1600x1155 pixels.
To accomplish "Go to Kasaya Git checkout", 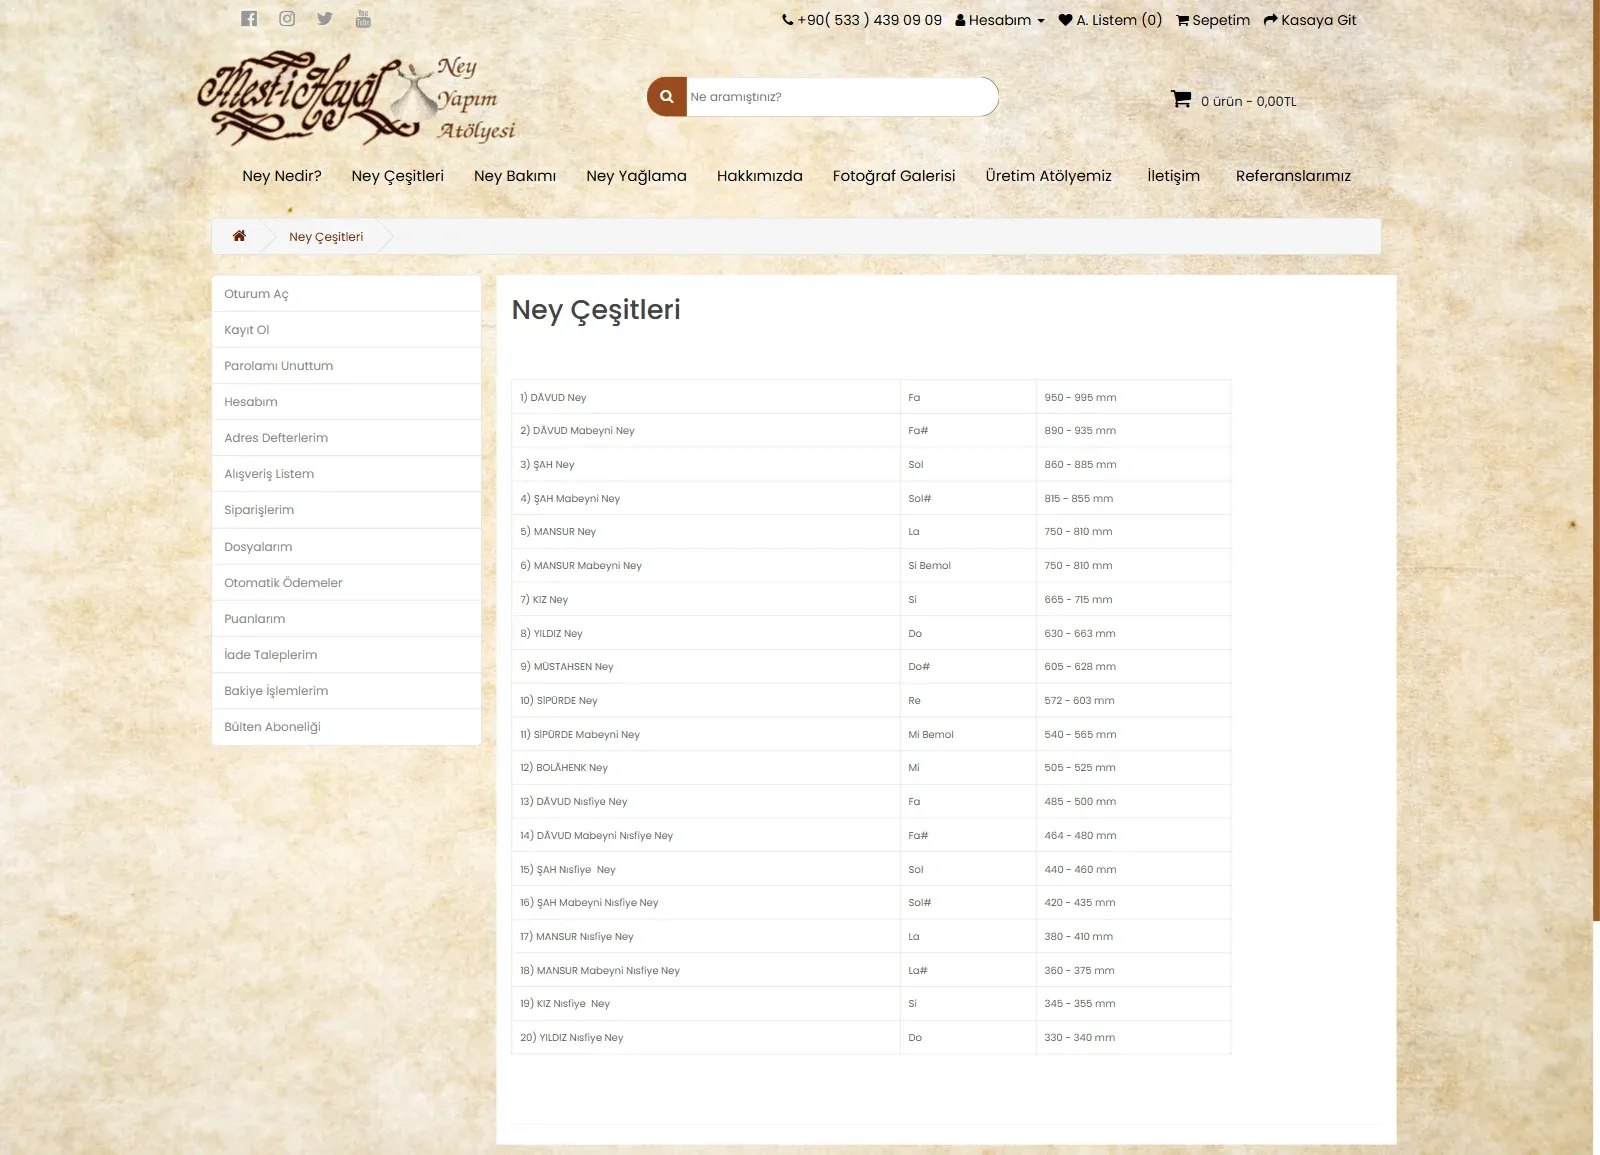I will 1310,20.
